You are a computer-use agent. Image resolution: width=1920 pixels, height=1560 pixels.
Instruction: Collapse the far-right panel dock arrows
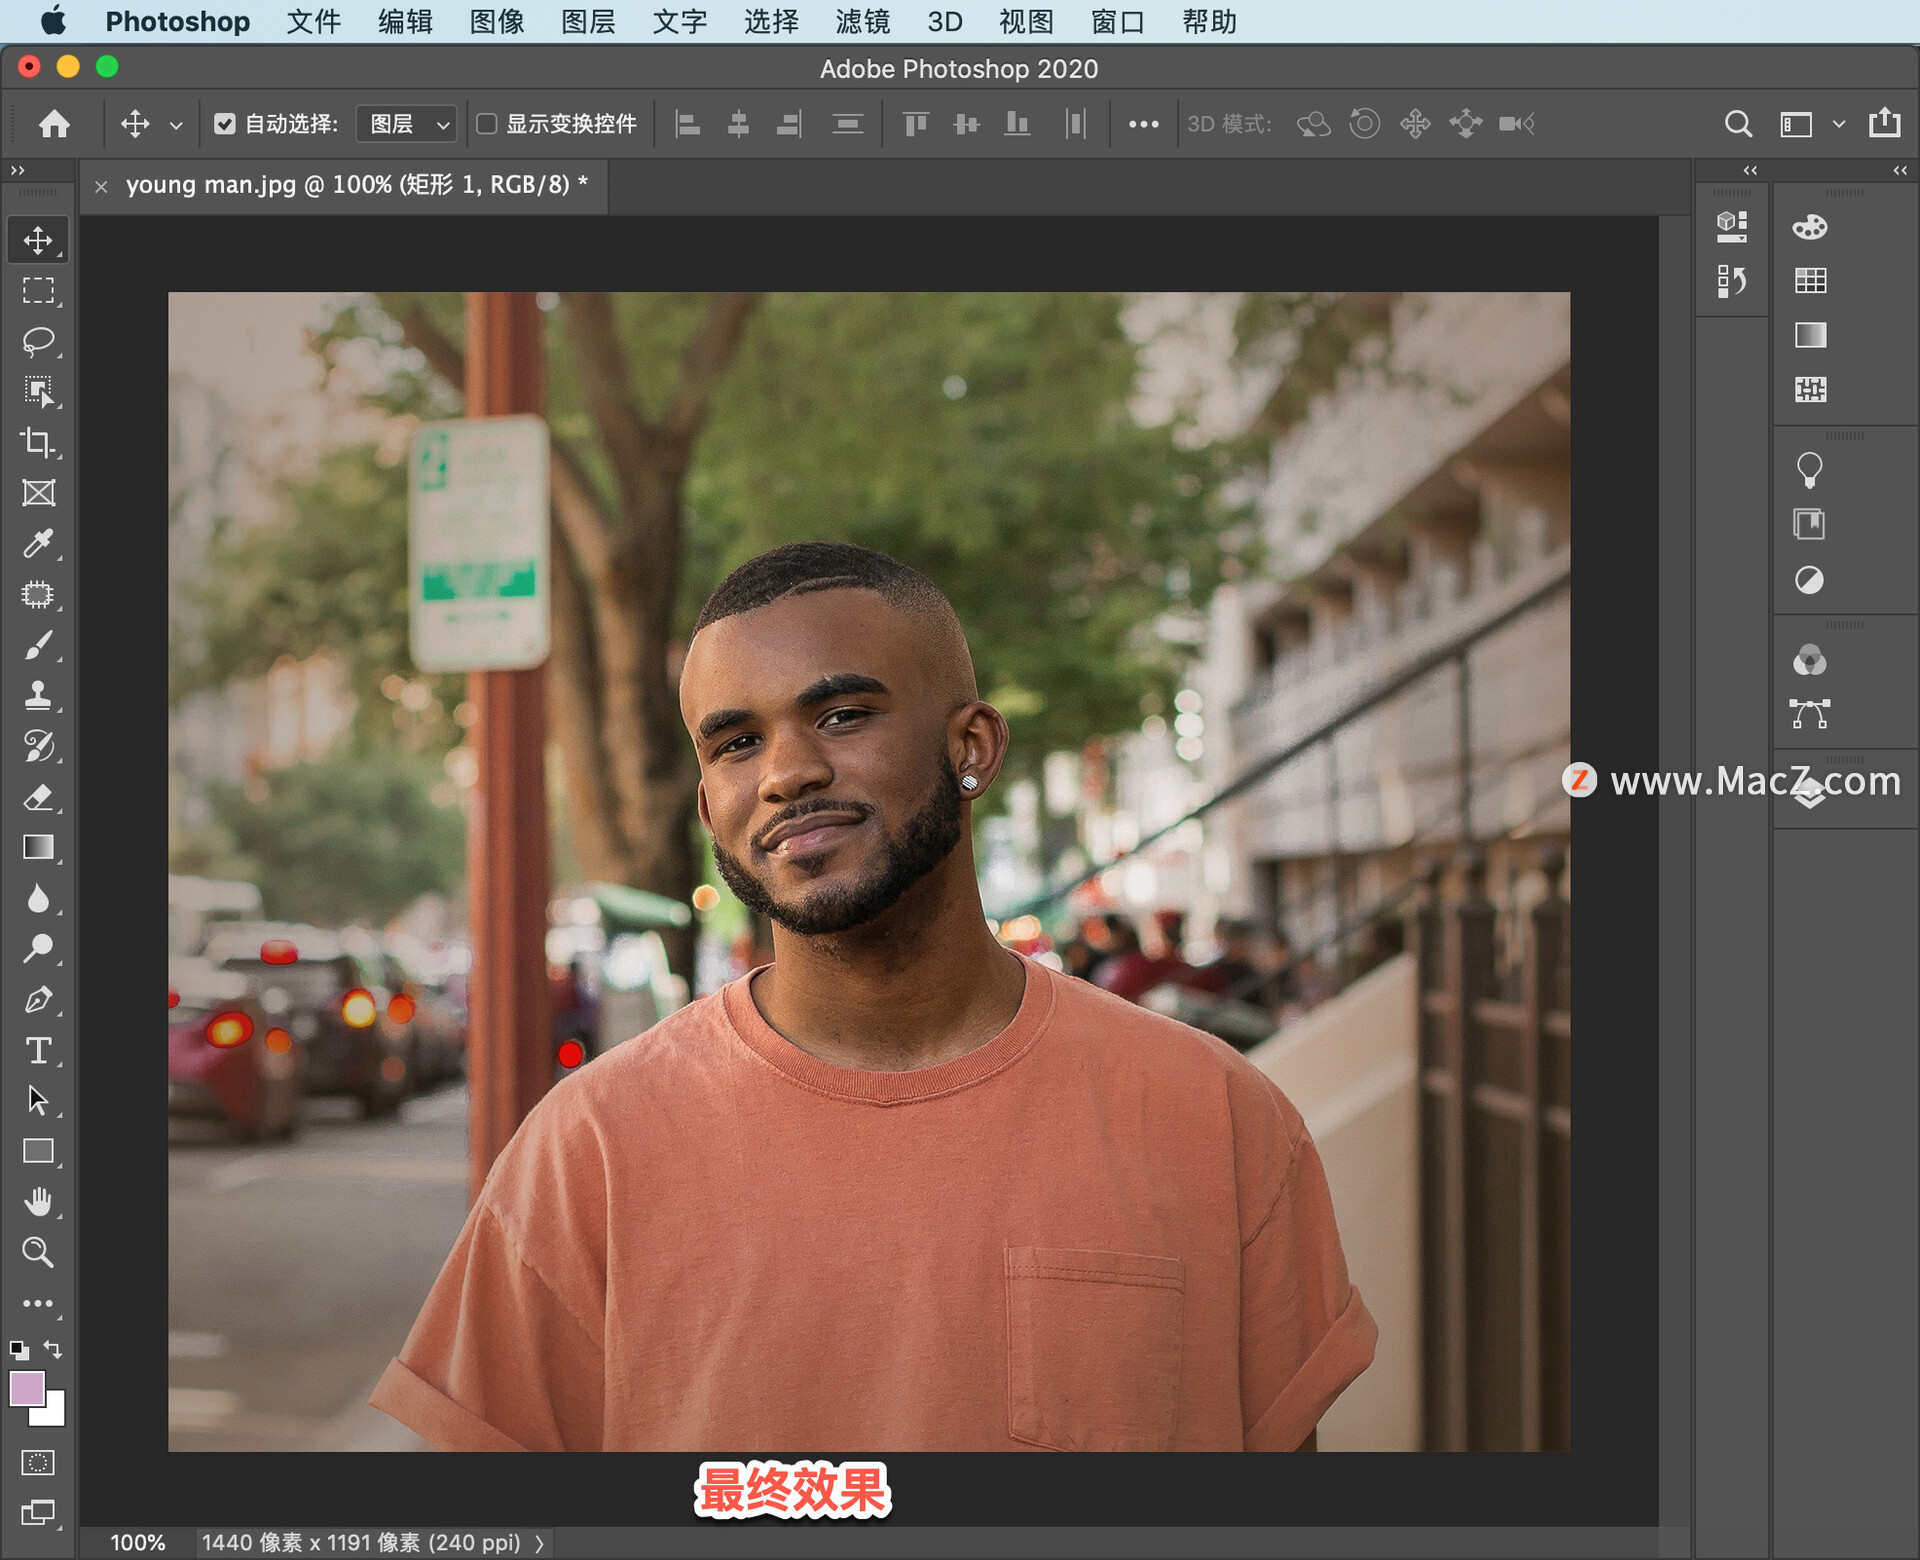[x=1900, y=171]
